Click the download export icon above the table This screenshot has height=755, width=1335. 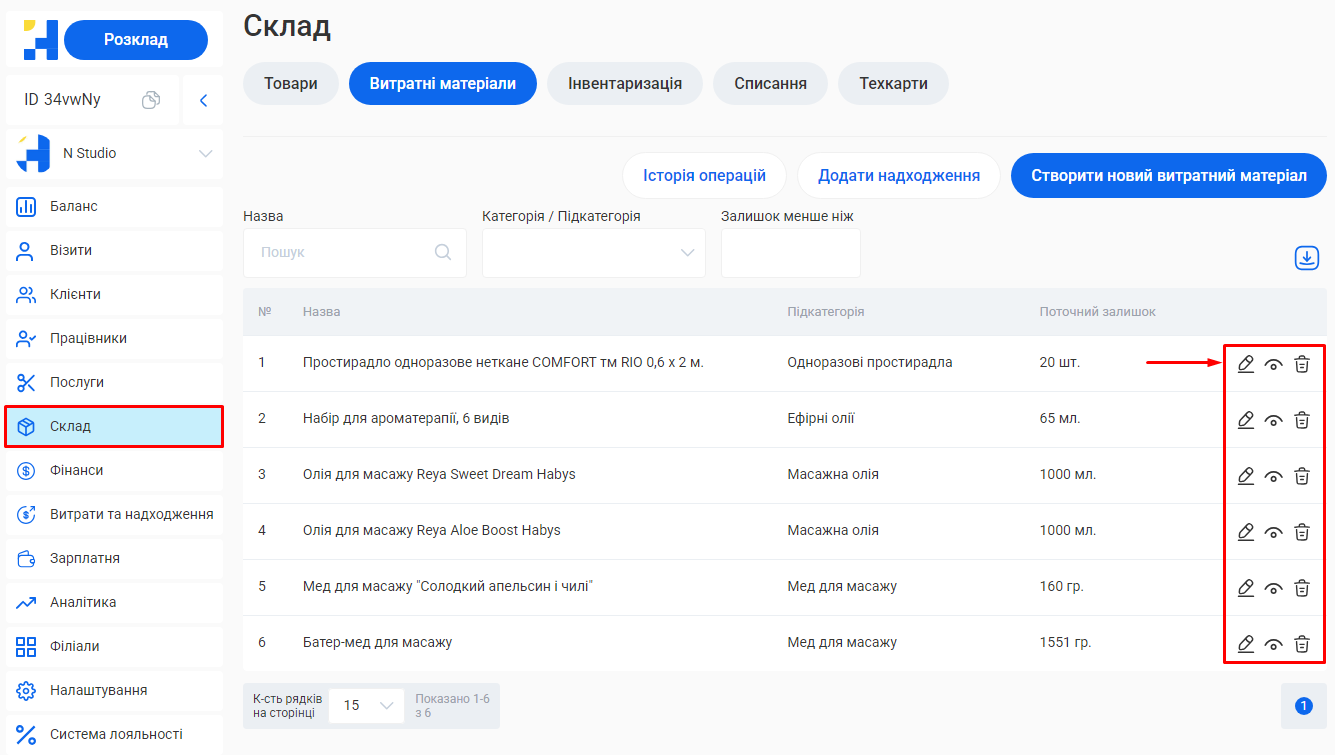[x=1306, y=258]
